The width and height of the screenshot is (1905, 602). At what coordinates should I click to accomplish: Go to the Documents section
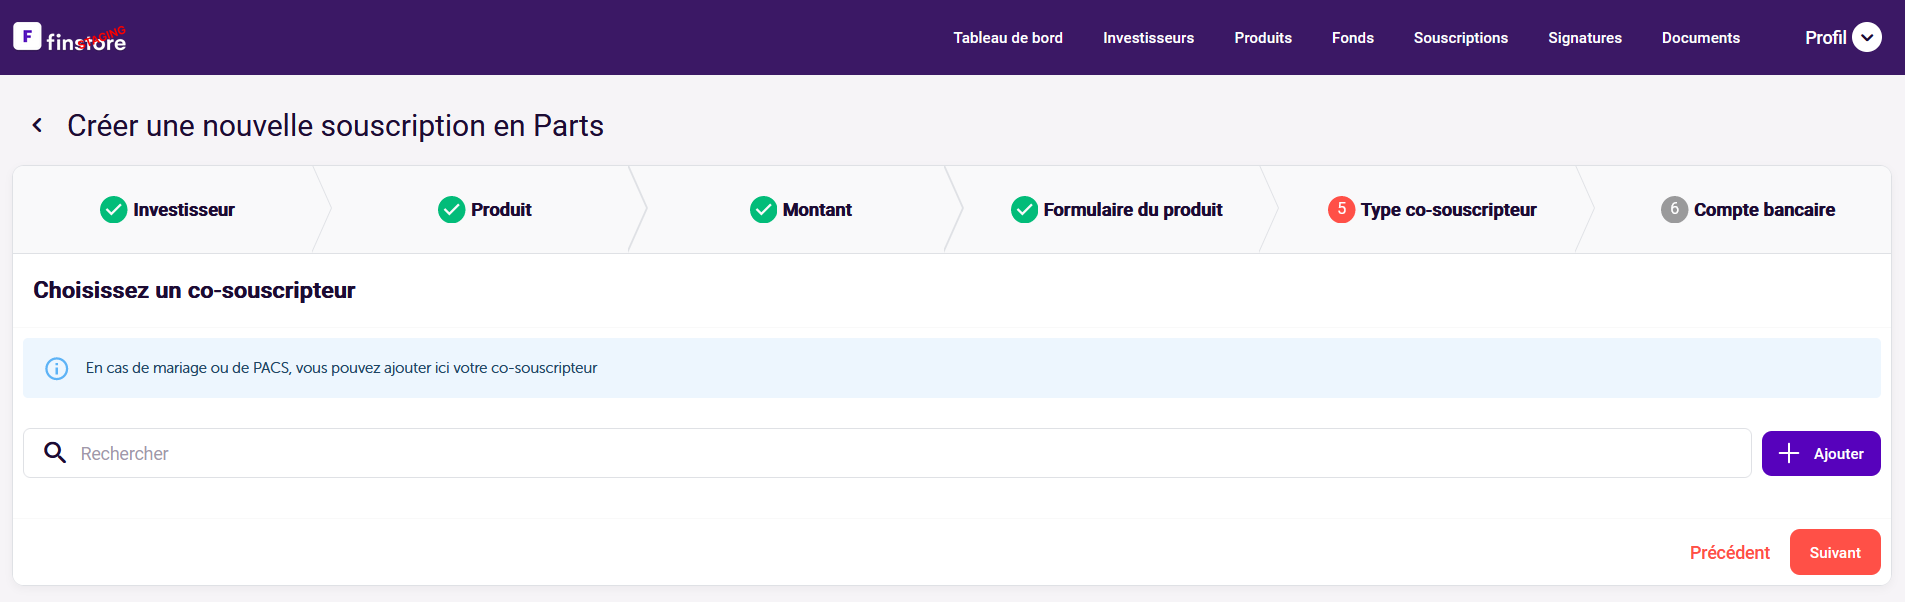(1700, 38)
